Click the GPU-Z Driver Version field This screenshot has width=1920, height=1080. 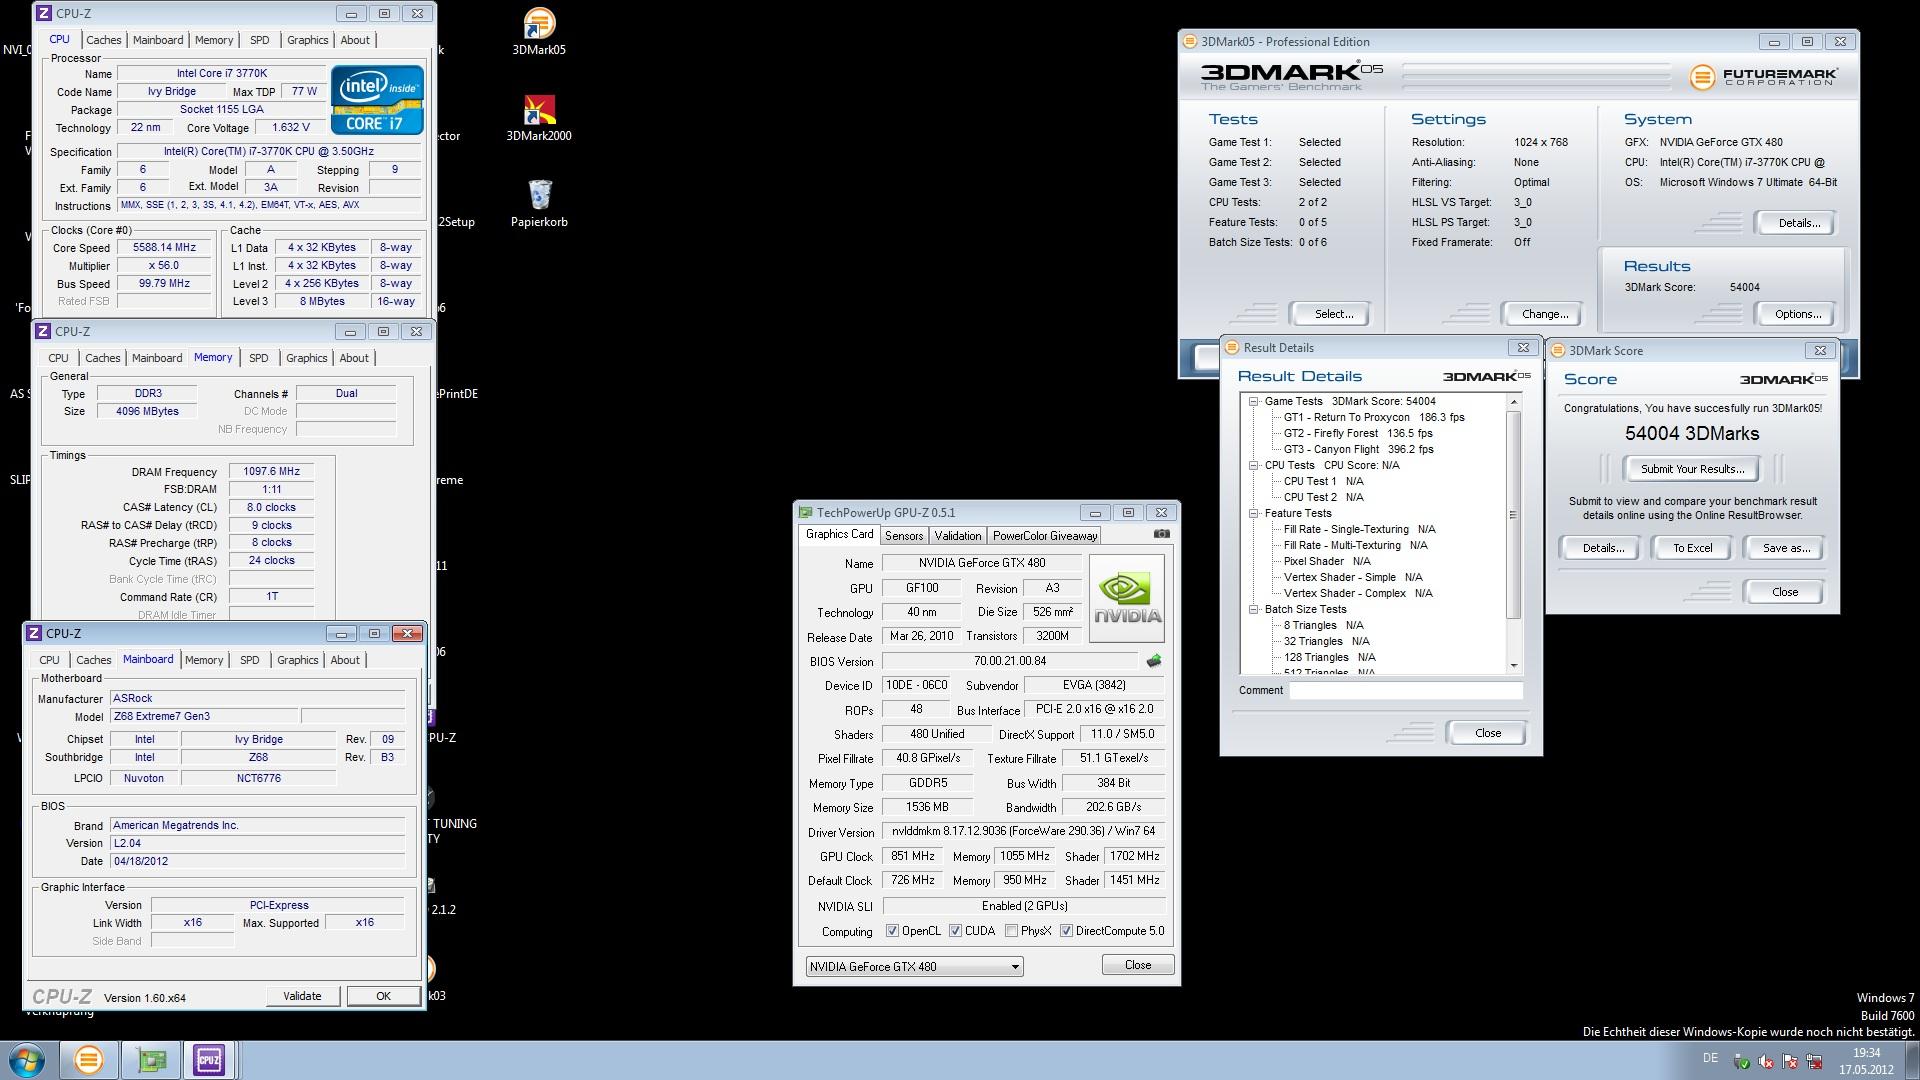(1024, 832)
